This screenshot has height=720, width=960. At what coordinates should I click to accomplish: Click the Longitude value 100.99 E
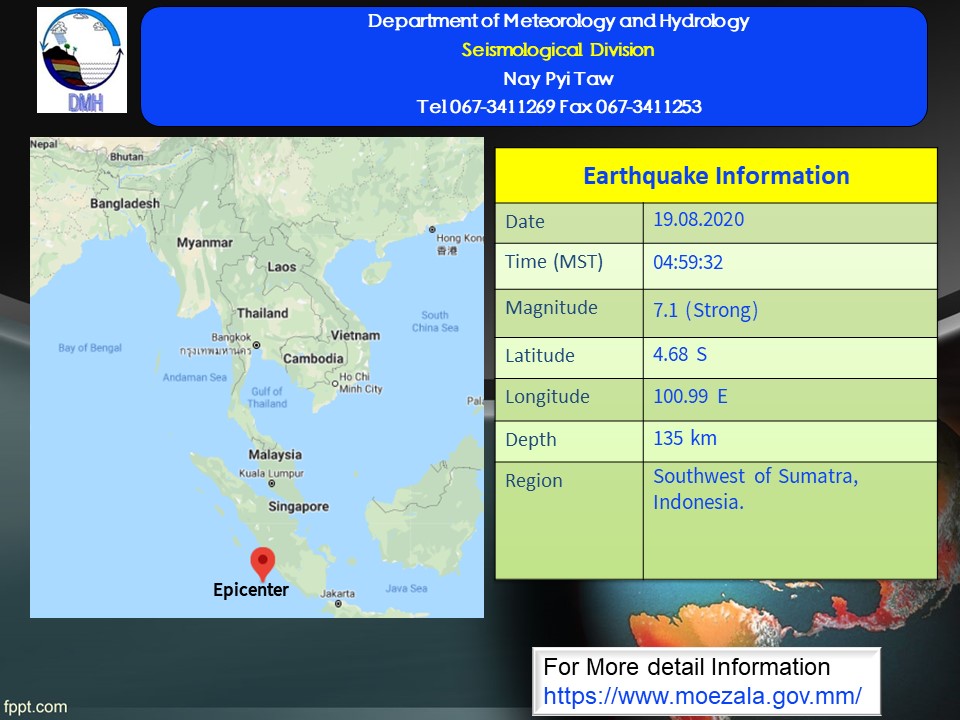(x=690, y=396)
